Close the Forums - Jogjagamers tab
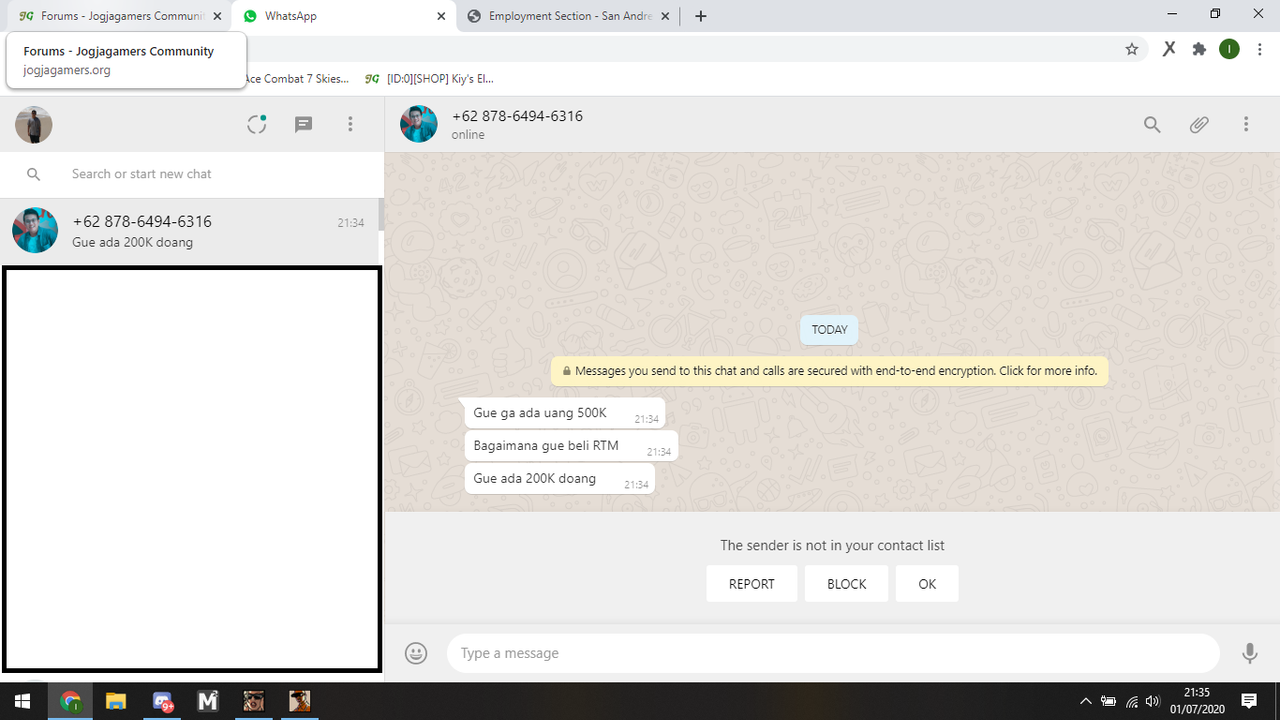Screen dimensions: 1280x720 coord(217,16)
